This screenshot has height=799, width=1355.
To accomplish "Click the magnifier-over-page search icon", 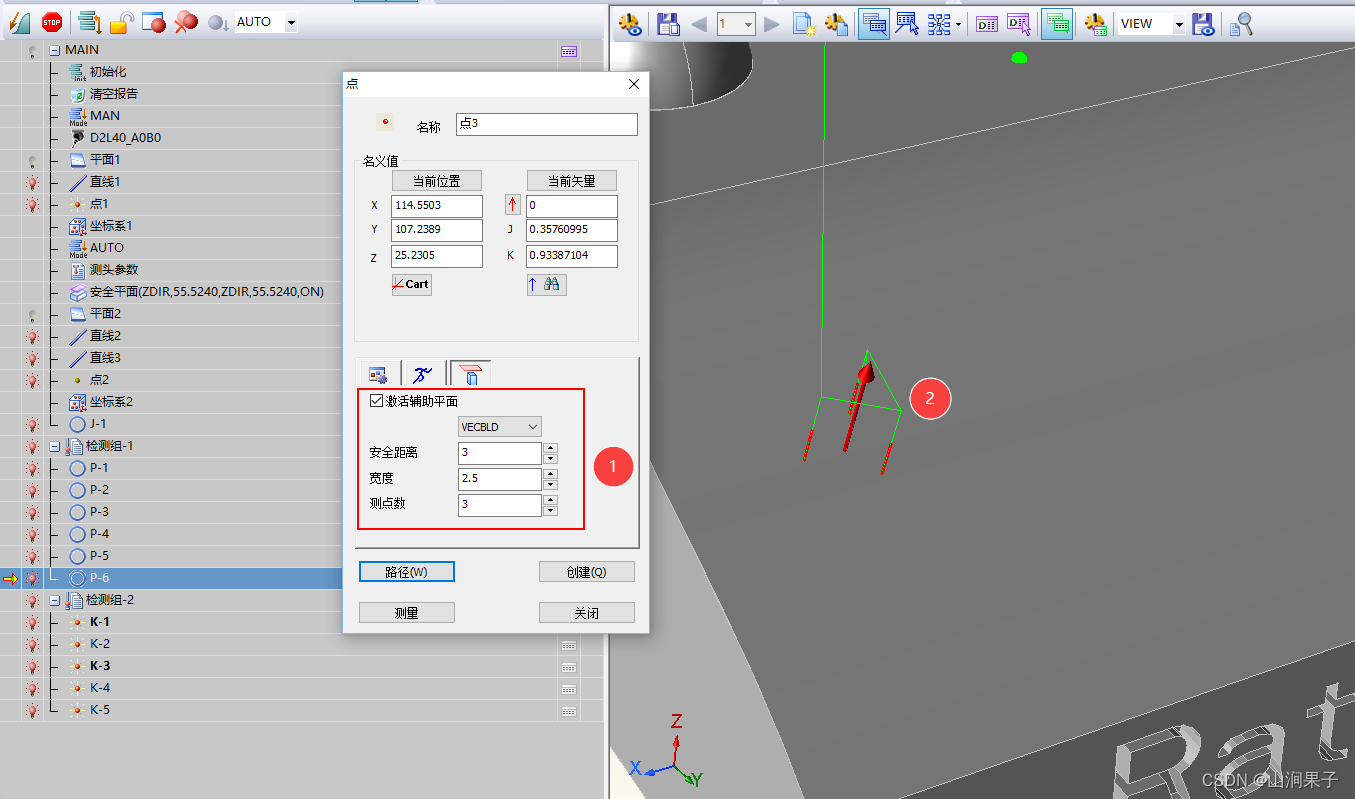I will pyautogui.click(x=1241, y=24).
